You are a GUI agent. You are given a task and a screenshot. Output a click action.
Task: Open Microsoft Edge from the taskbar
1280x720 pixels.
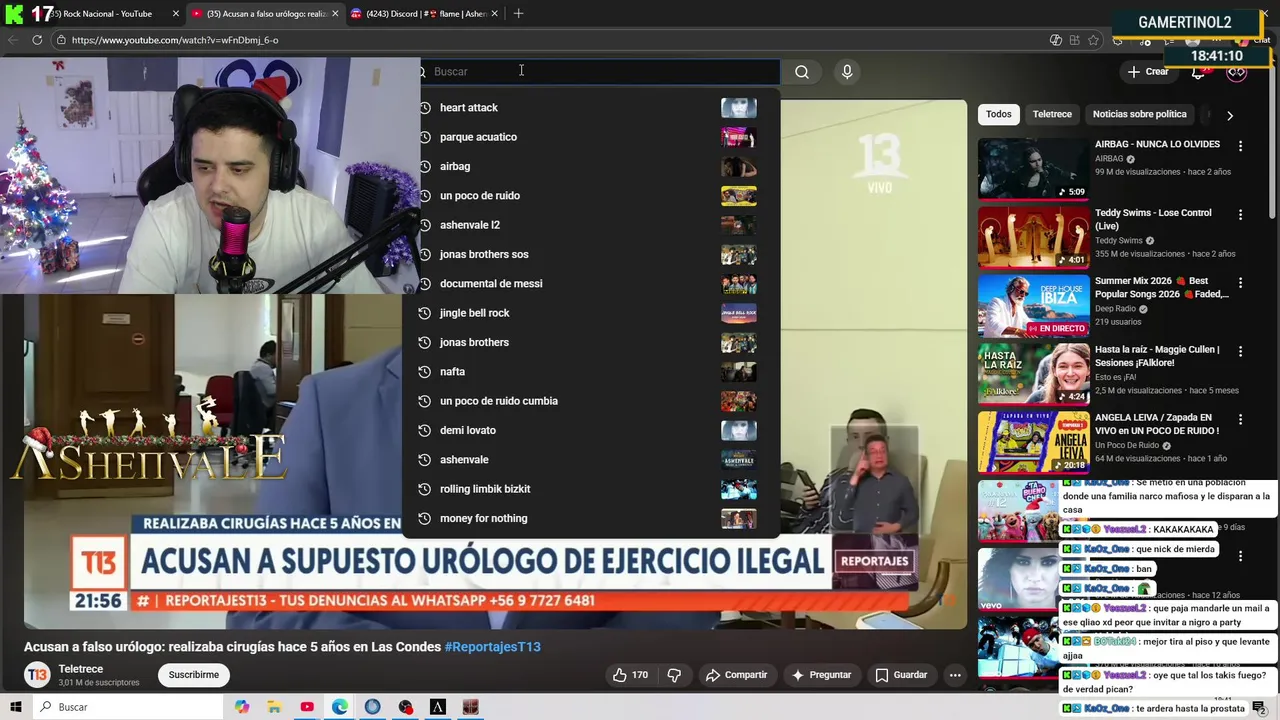coord(340,707)
